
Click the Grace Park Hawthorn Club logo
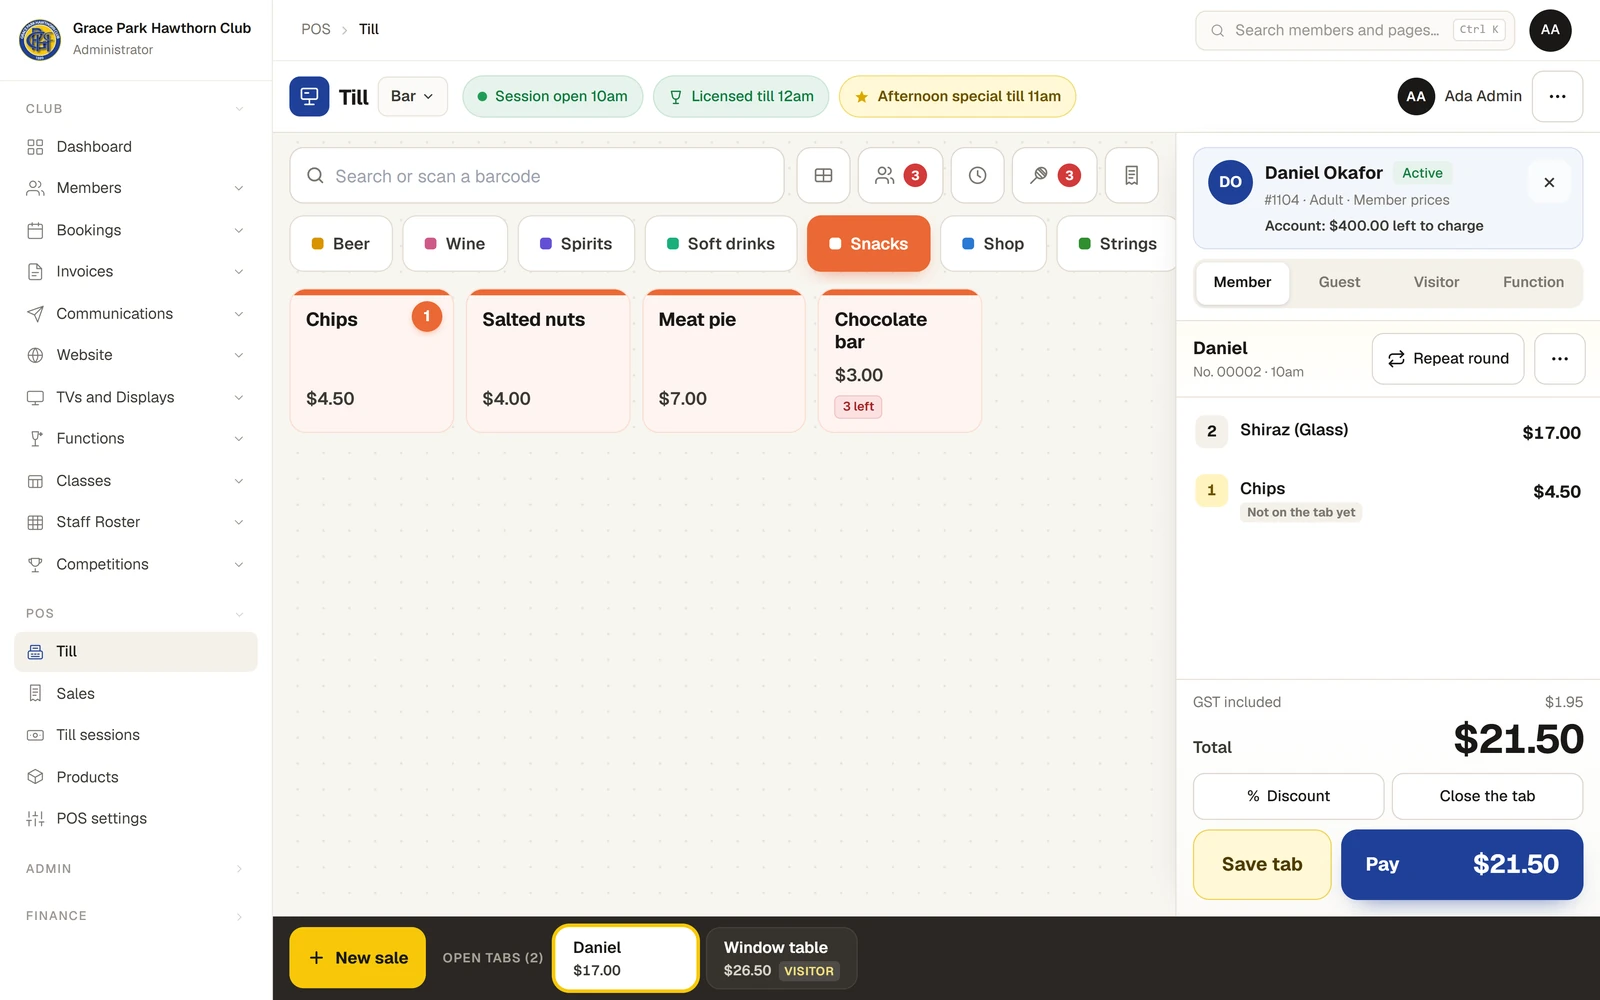coord(40,39)
